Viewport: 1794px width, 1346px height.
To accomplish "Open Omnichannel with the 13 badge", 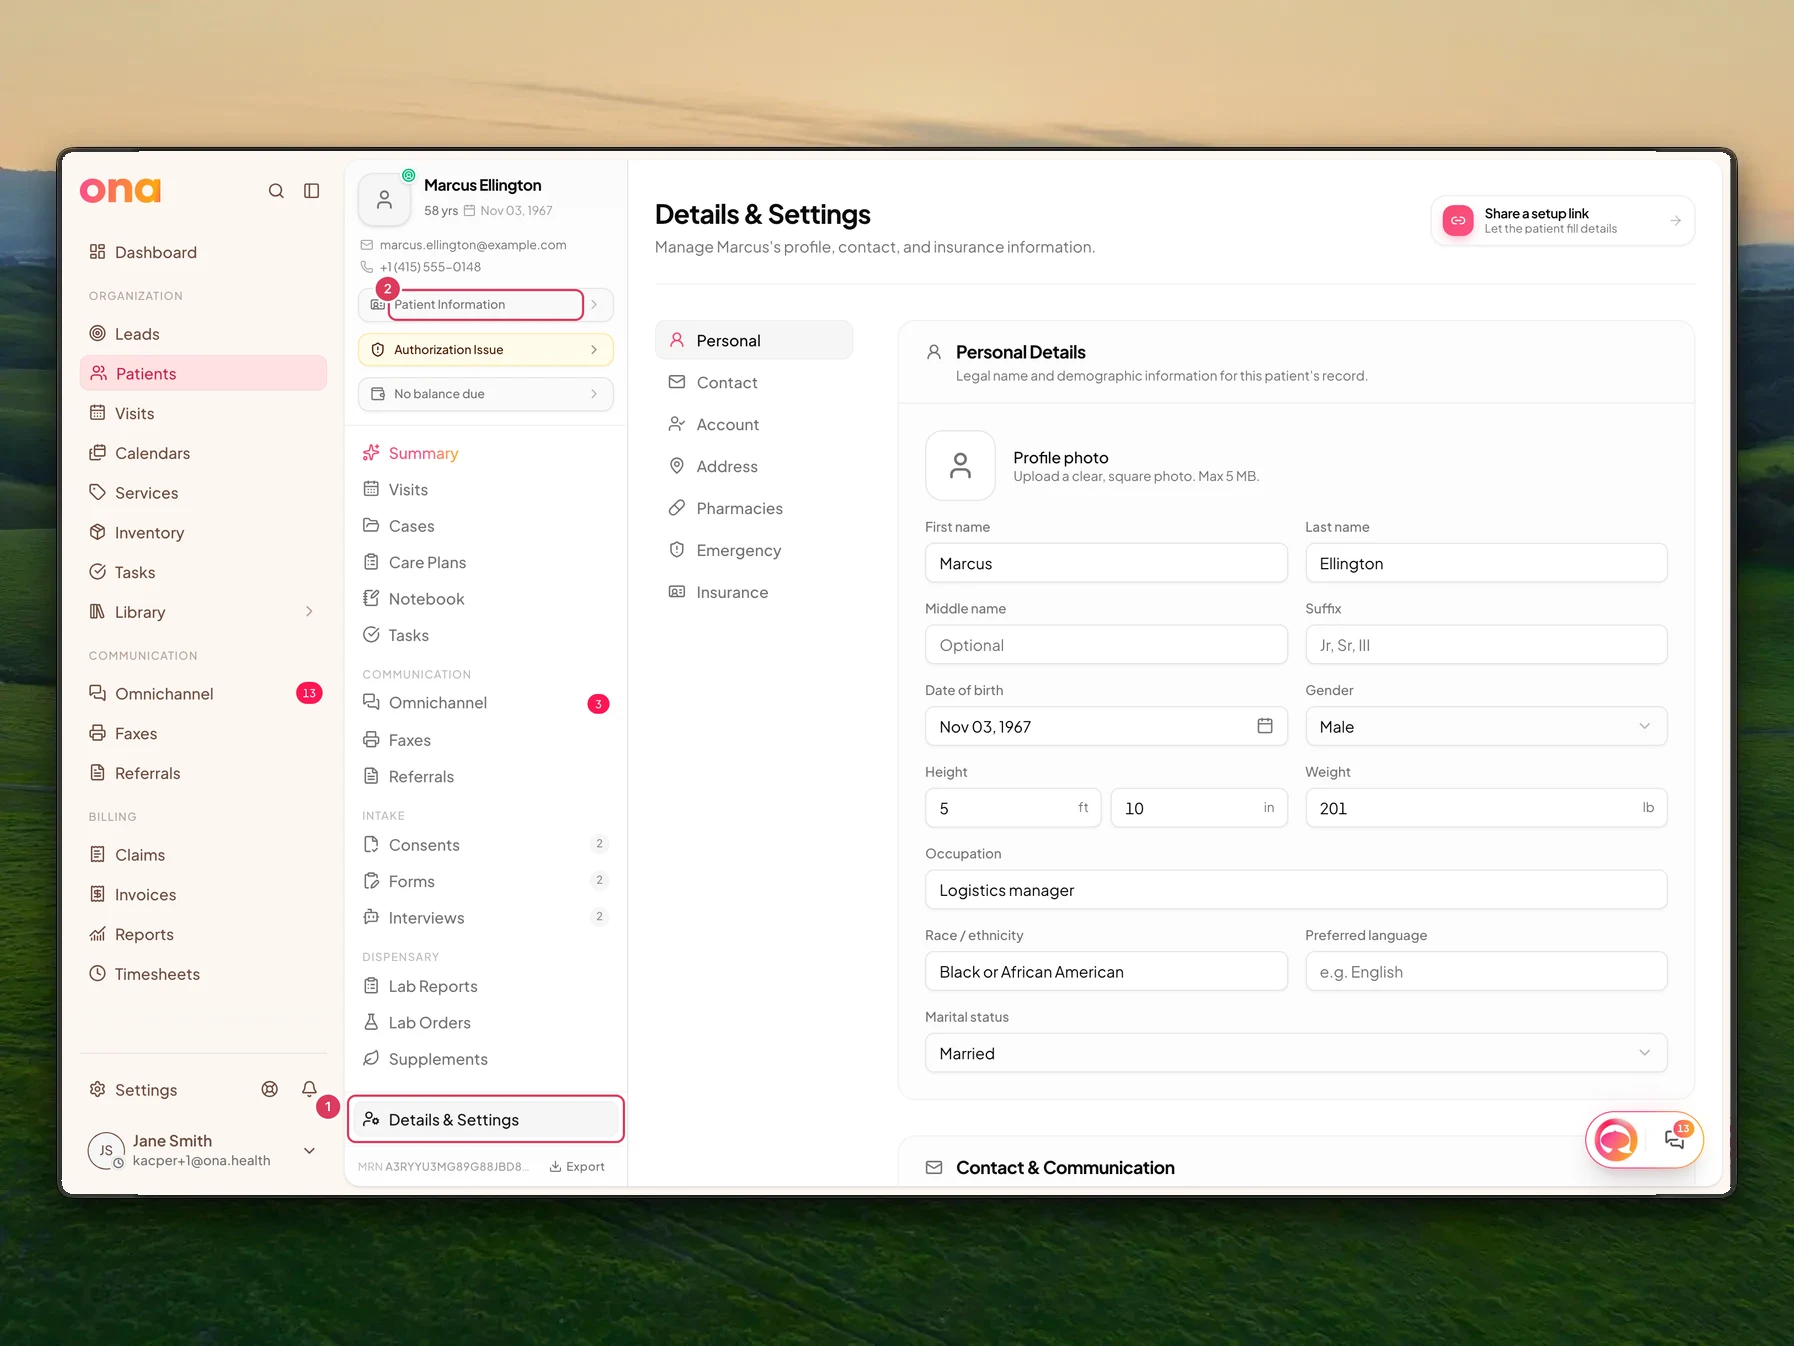I will [203, 694].
